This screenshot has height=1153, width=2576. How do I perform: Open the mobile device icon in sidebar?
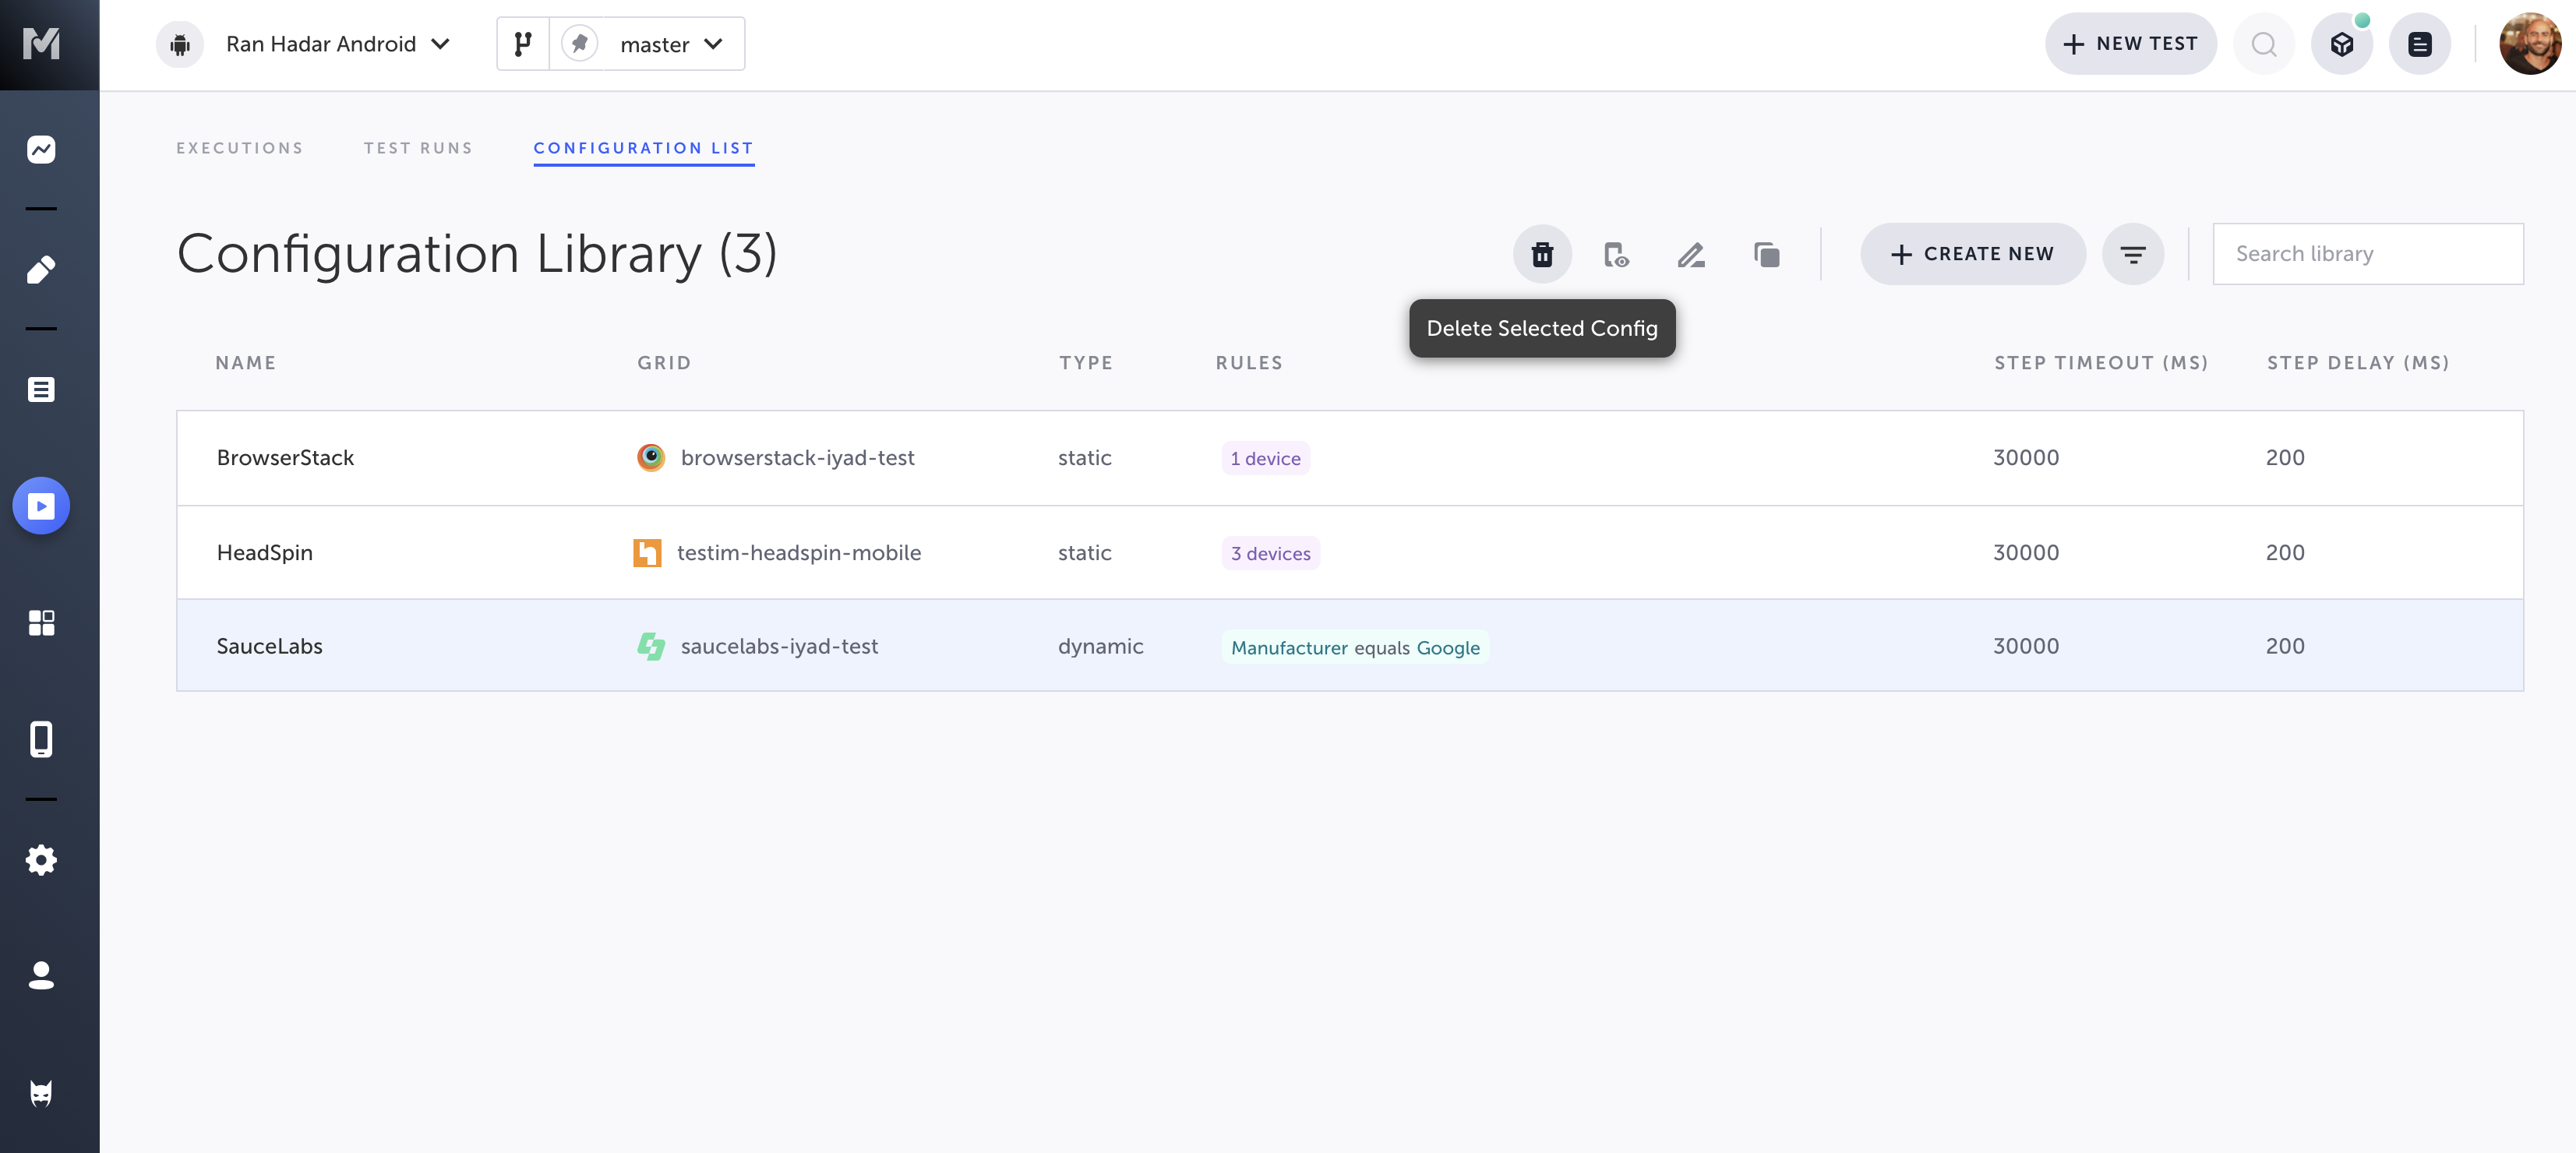(41, 739)
